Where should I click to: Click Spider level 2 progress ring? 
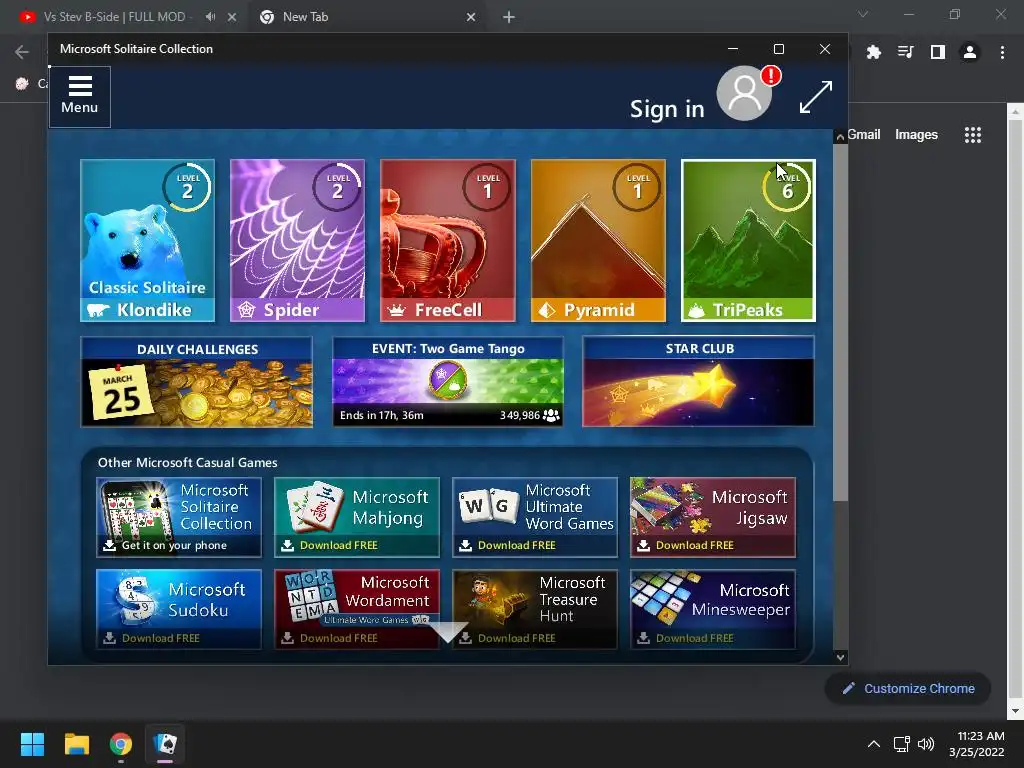tap(338, 187)
